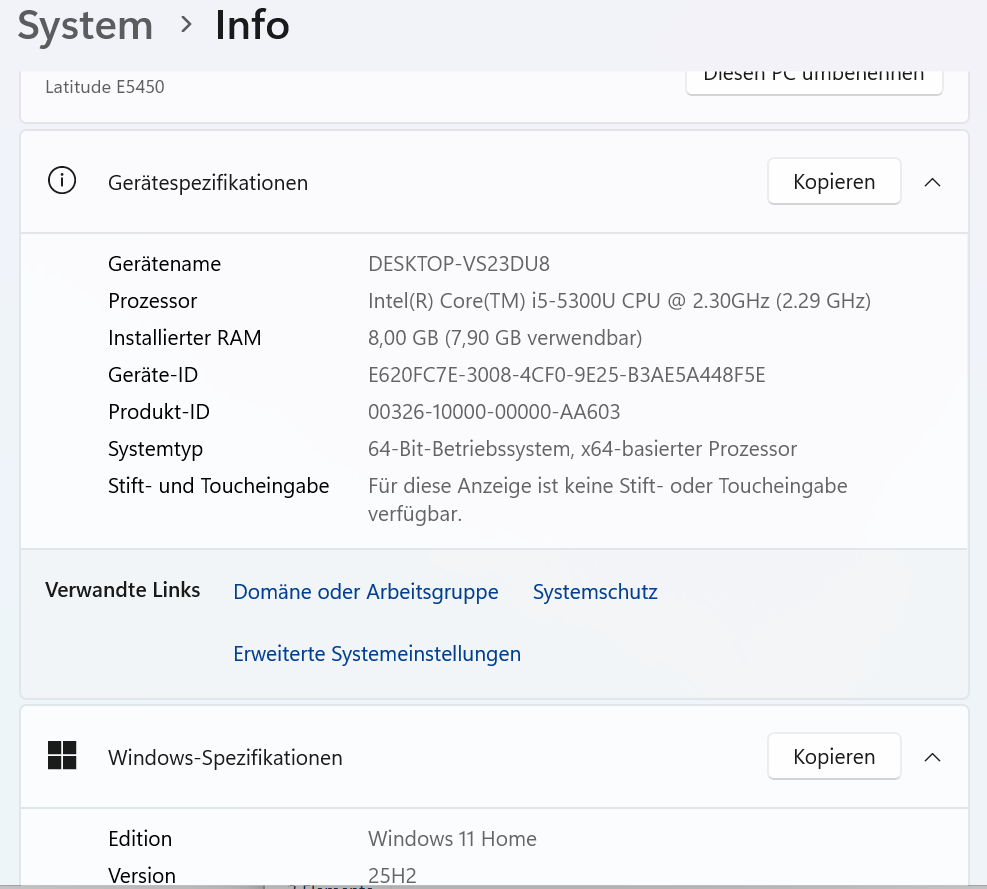Click the Windows logo icon beside Windows-Spezifikationen
Image resolution: width=987 pixels, height=889 pixels.
[x=62, y=756]
